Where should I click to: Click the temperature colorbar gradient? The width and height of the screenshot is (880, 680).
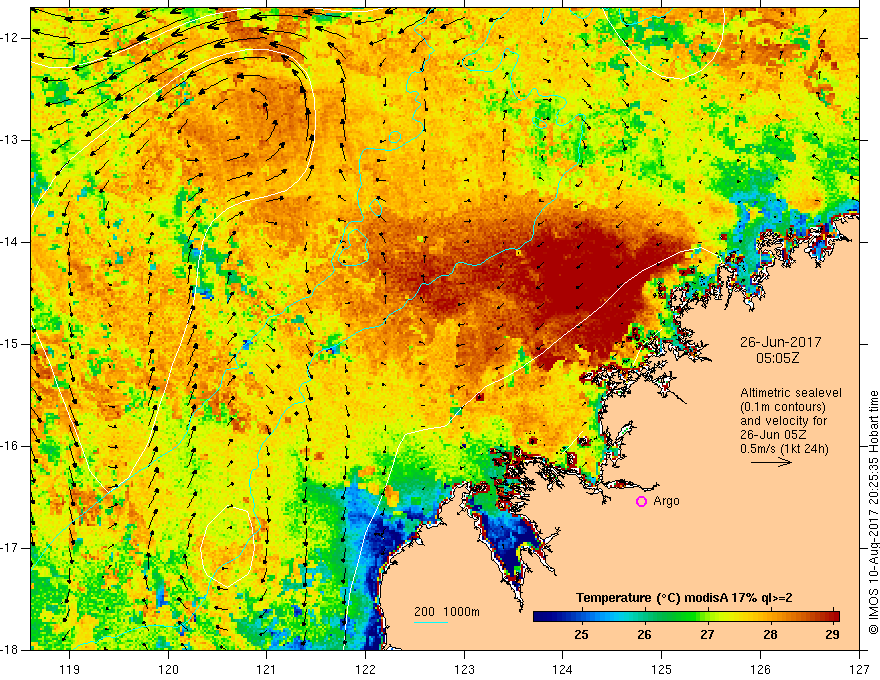tap(686, 616)
